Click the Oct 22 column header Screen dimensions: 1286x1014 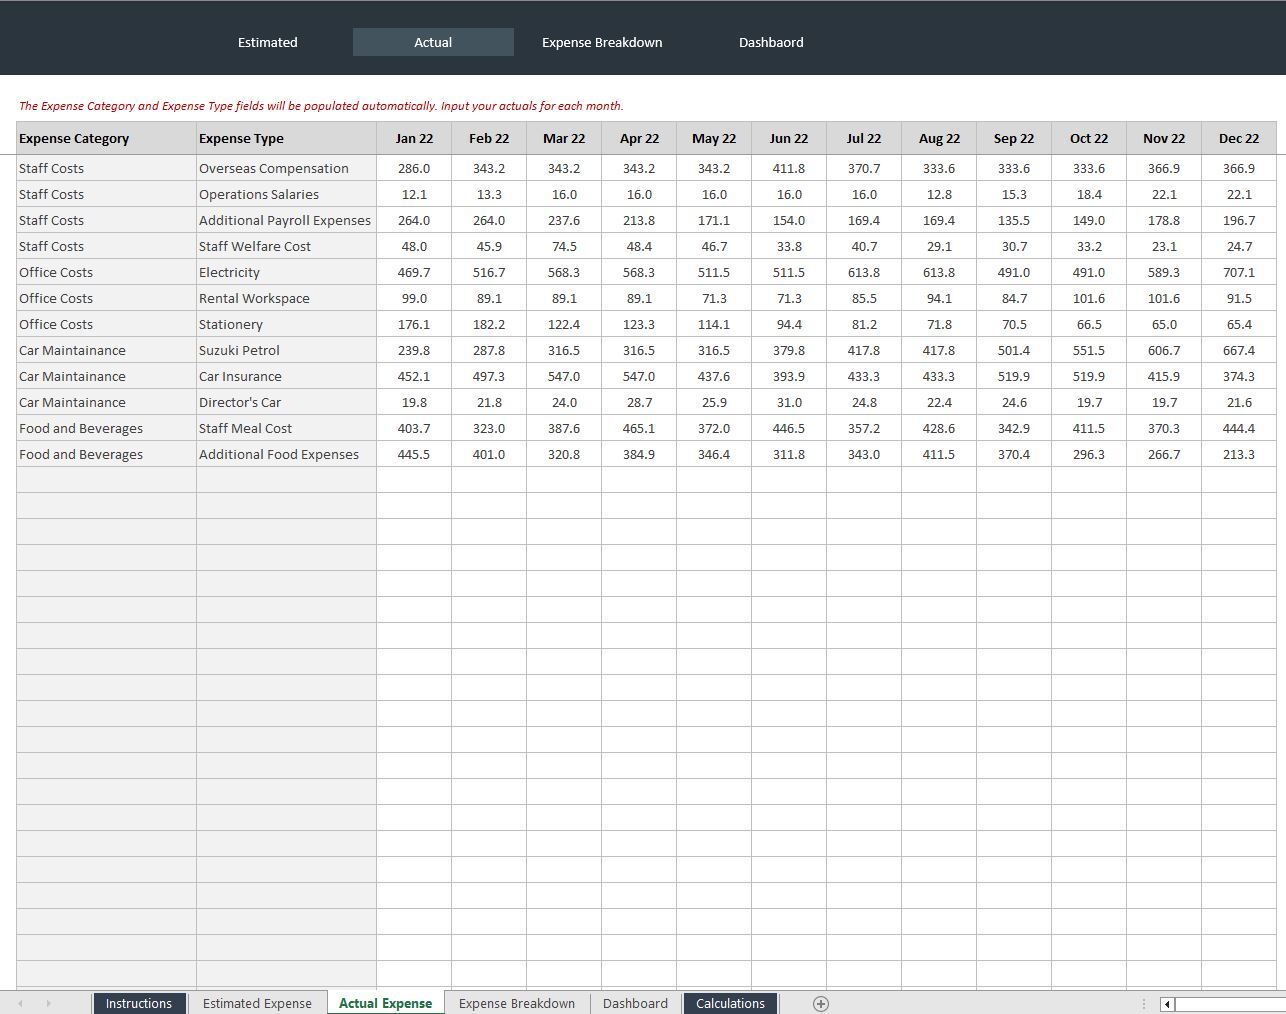tap(1089, 138)
